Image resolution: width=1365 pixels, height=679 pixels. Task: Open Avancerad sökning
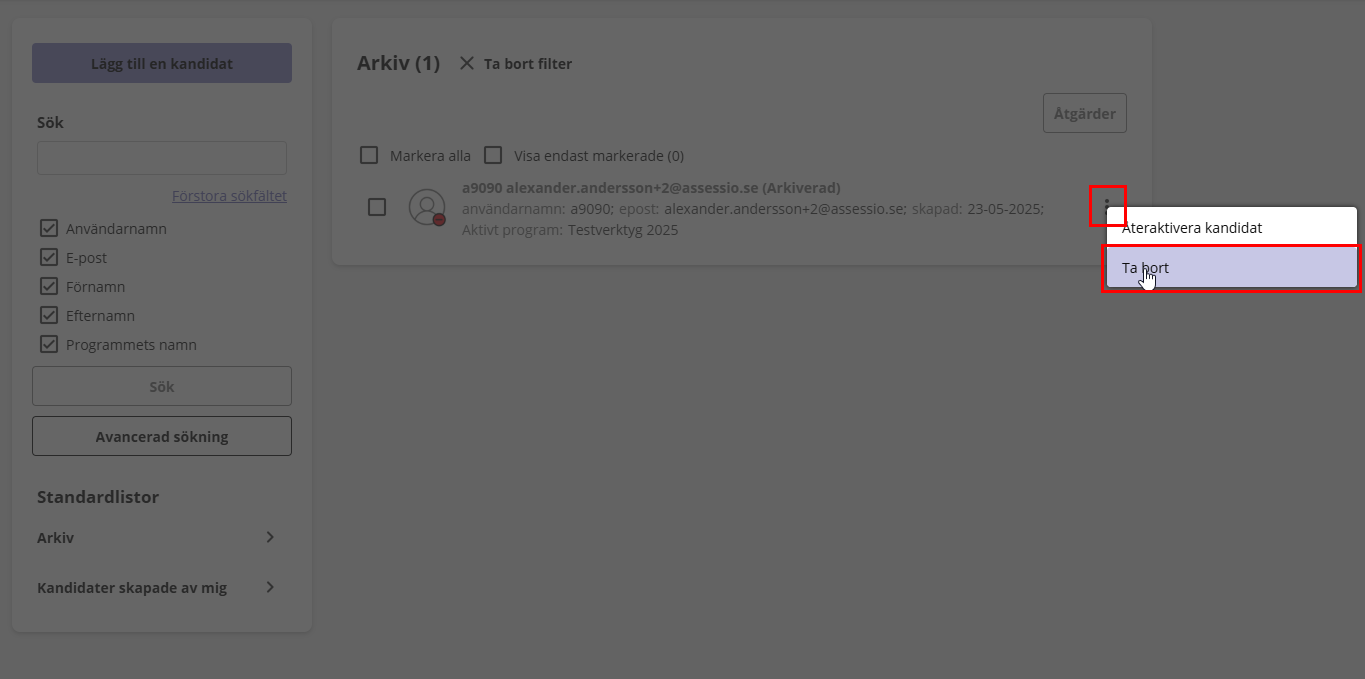pyautogui.click(x=162, y=436)
